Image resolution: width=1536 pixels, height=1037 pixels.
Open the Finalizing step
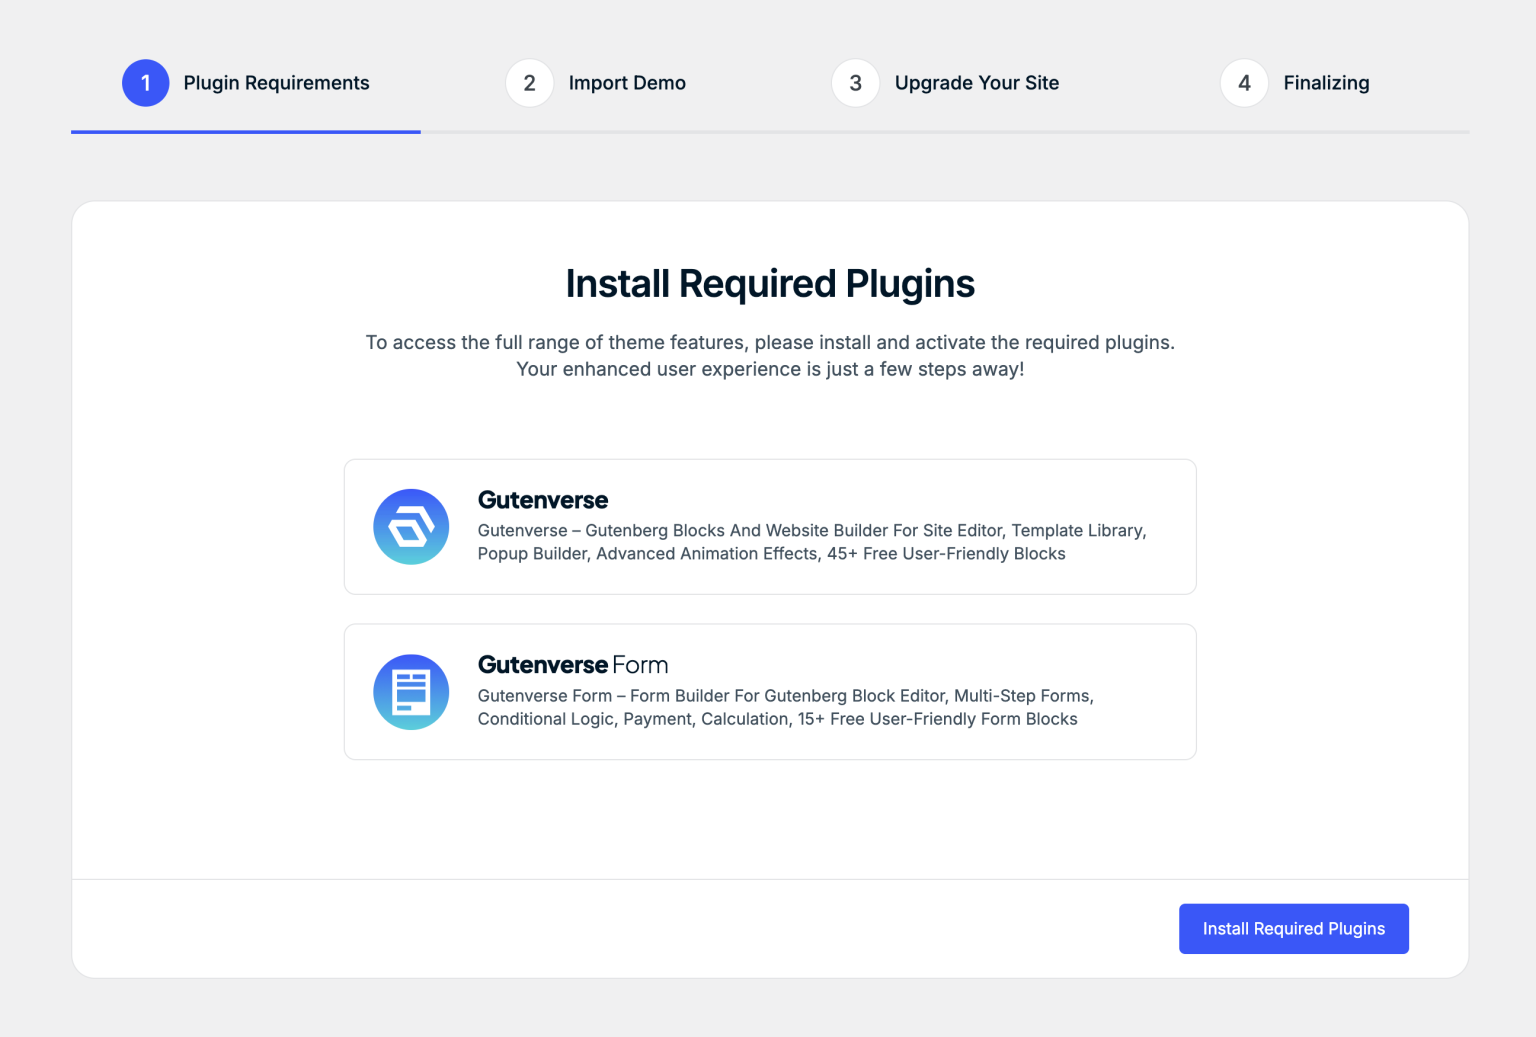(1326, 83)
